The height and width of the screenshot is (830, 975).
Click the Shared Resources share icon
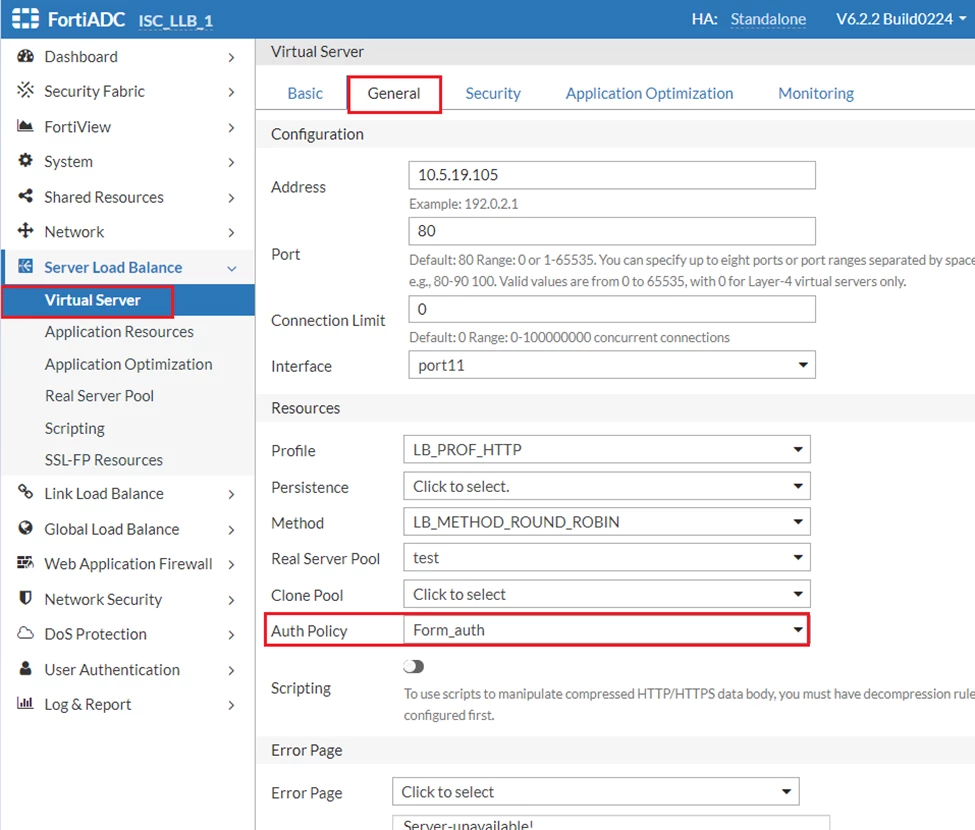25,196
